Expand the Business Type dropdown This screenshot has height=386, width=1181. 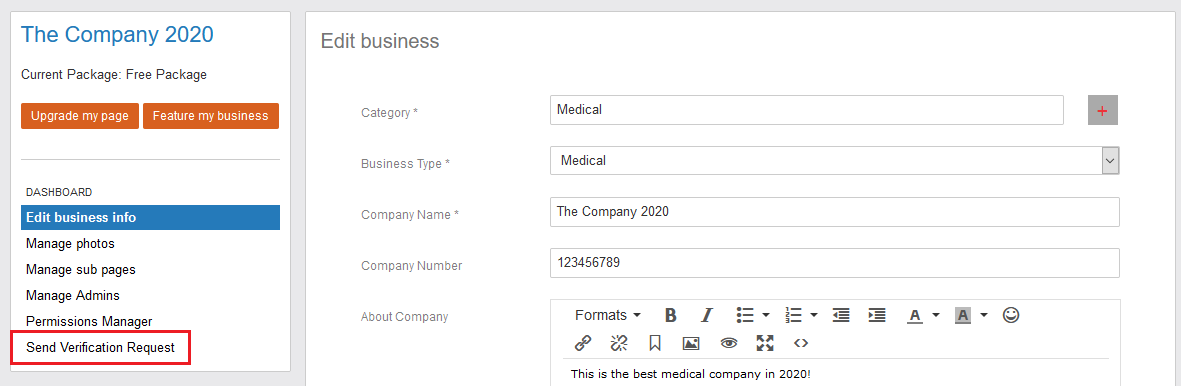tap(1110, 161)
